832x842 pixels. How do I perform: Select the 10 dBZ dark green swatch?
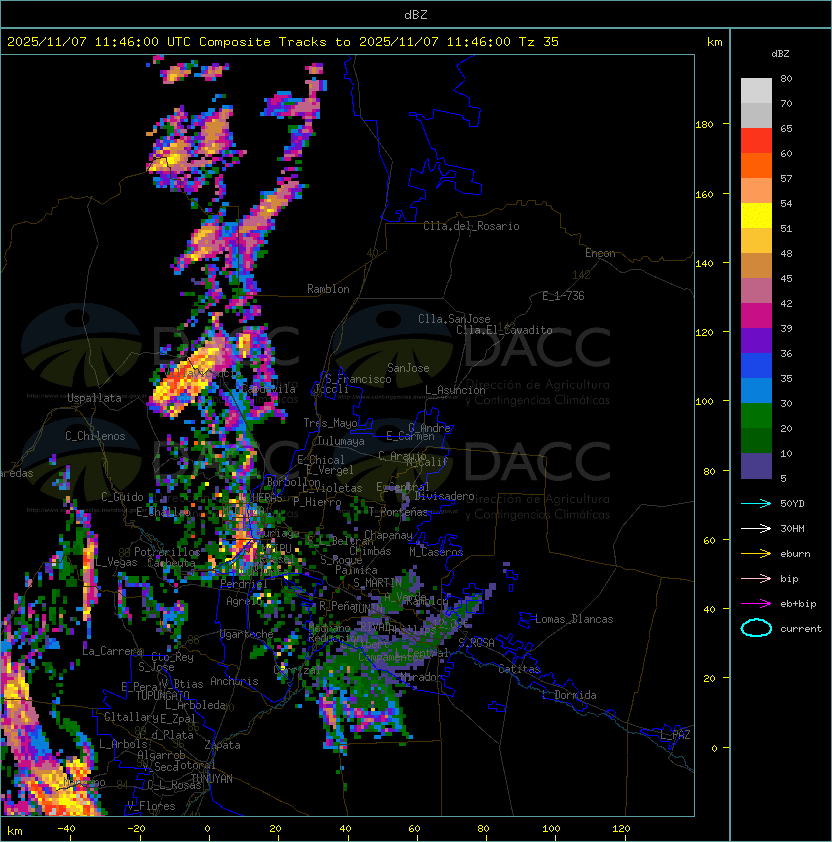[756, 441]
